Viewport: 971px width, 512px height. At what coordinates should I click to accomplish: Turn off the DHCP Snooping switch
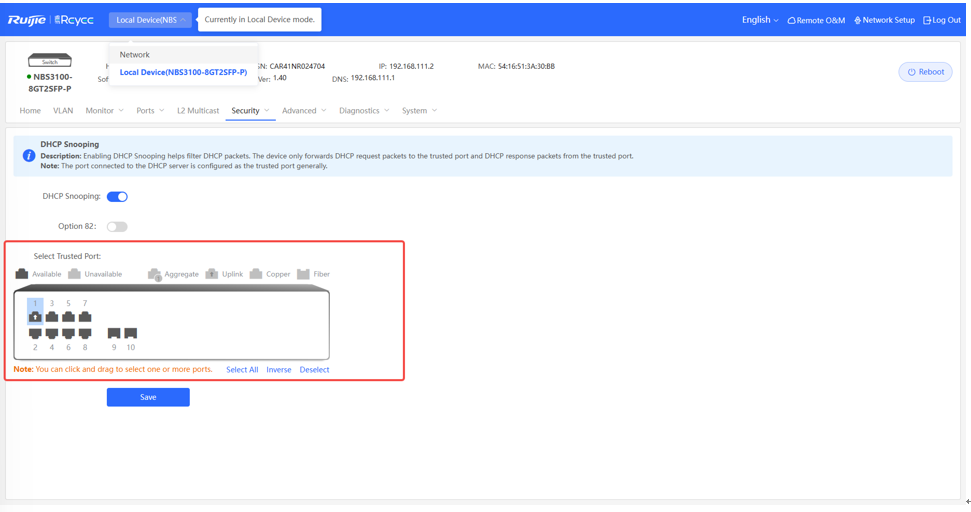pyautogui.click(x=117, y=196)
